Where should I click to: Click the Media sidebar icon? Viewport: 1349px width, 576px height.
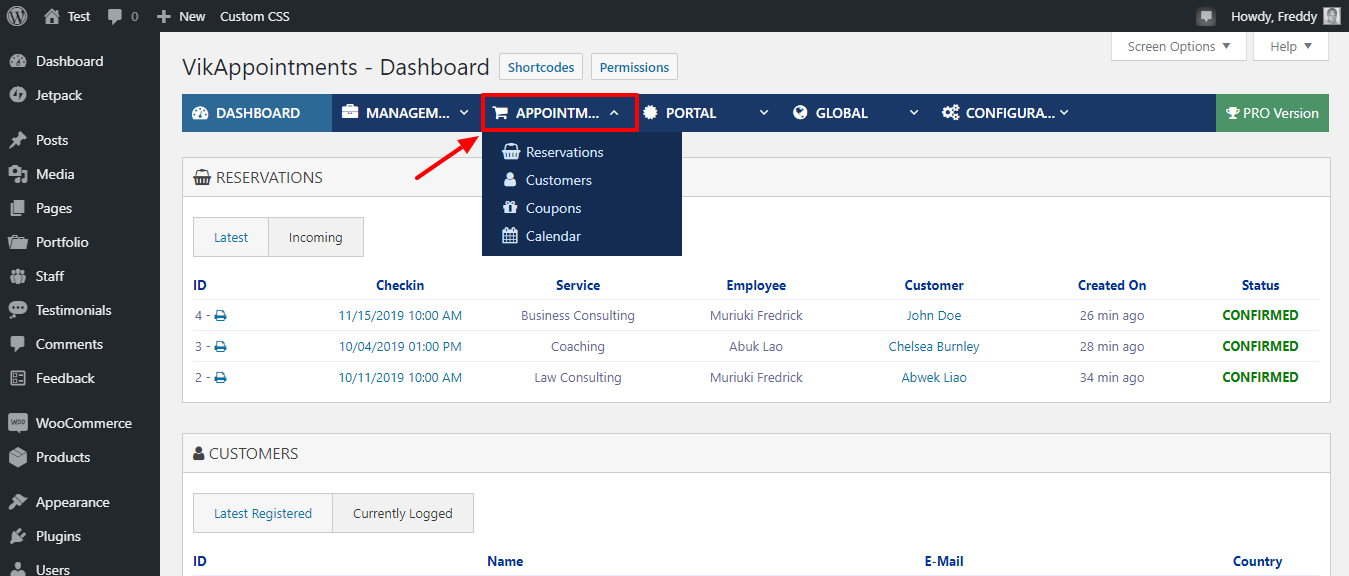[x=18, y=174]
